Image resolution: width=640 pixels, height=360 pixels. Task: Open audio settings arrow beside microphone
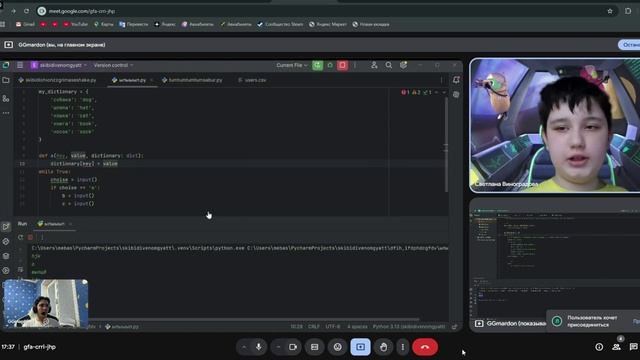[244, 347]
